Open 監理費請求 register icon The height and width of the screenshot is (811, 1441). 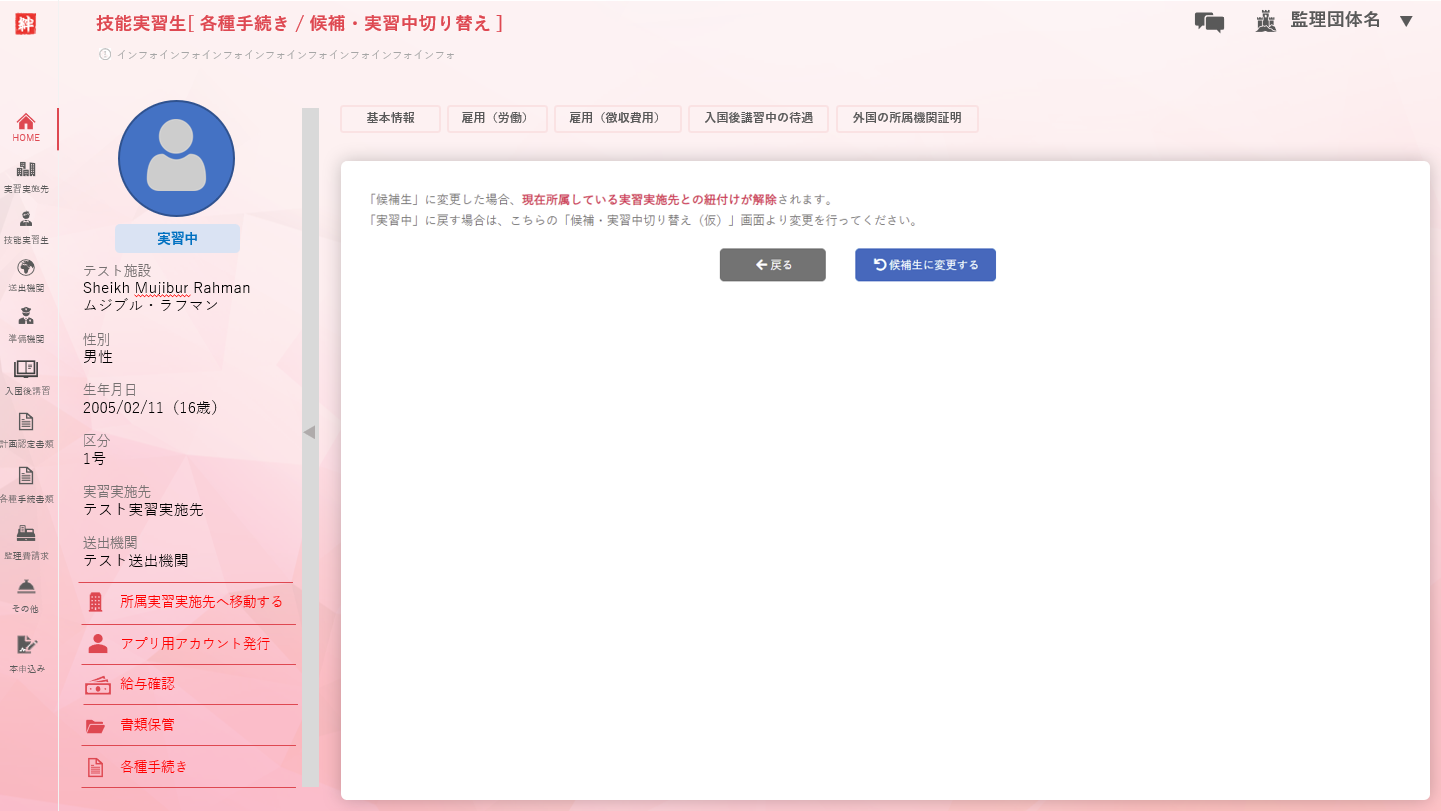tap(27, 534)
